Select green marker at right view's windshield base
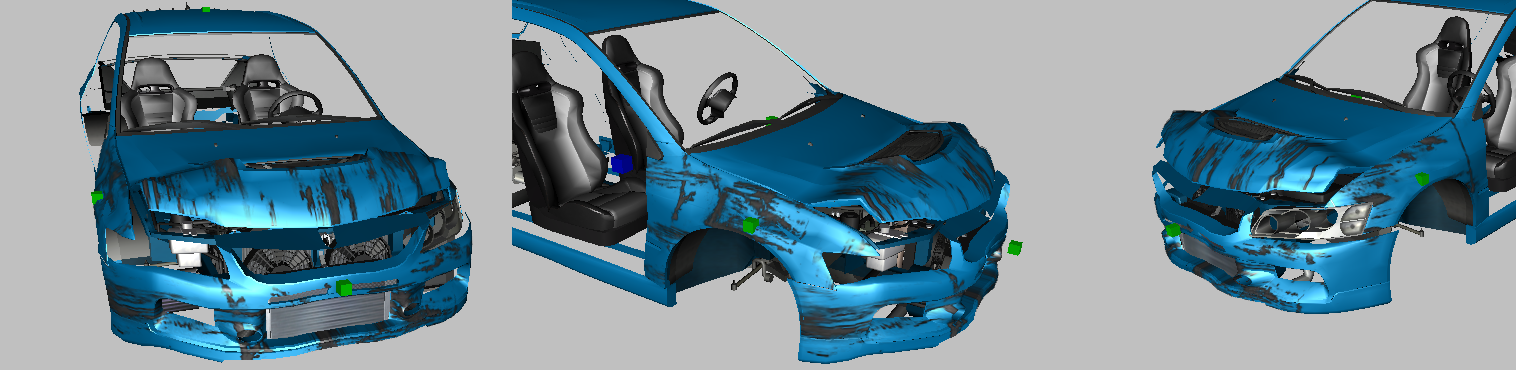 point(1357,96)
